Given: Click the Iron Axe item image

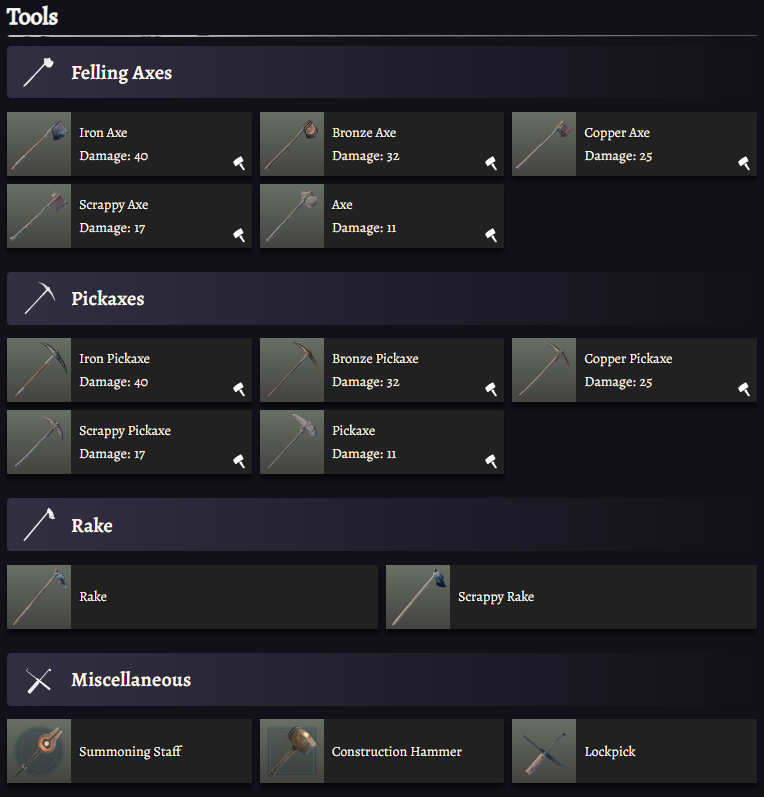Looking at the screenshot, I should 39,144.
